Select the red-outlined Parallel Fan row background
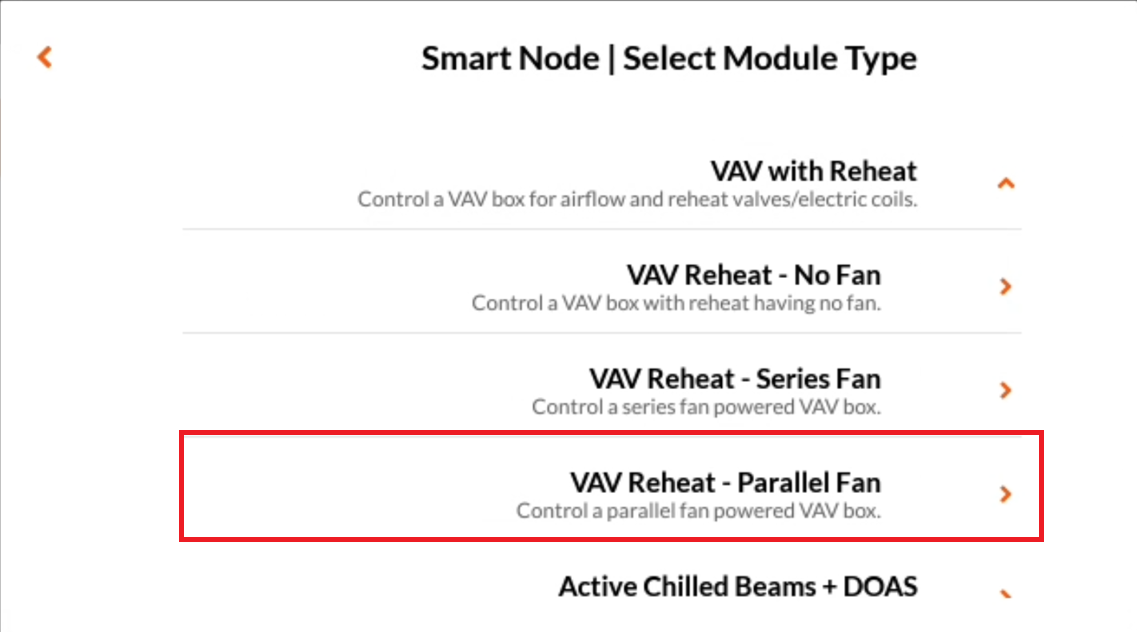1142x641 pixels. click(611, 486)
